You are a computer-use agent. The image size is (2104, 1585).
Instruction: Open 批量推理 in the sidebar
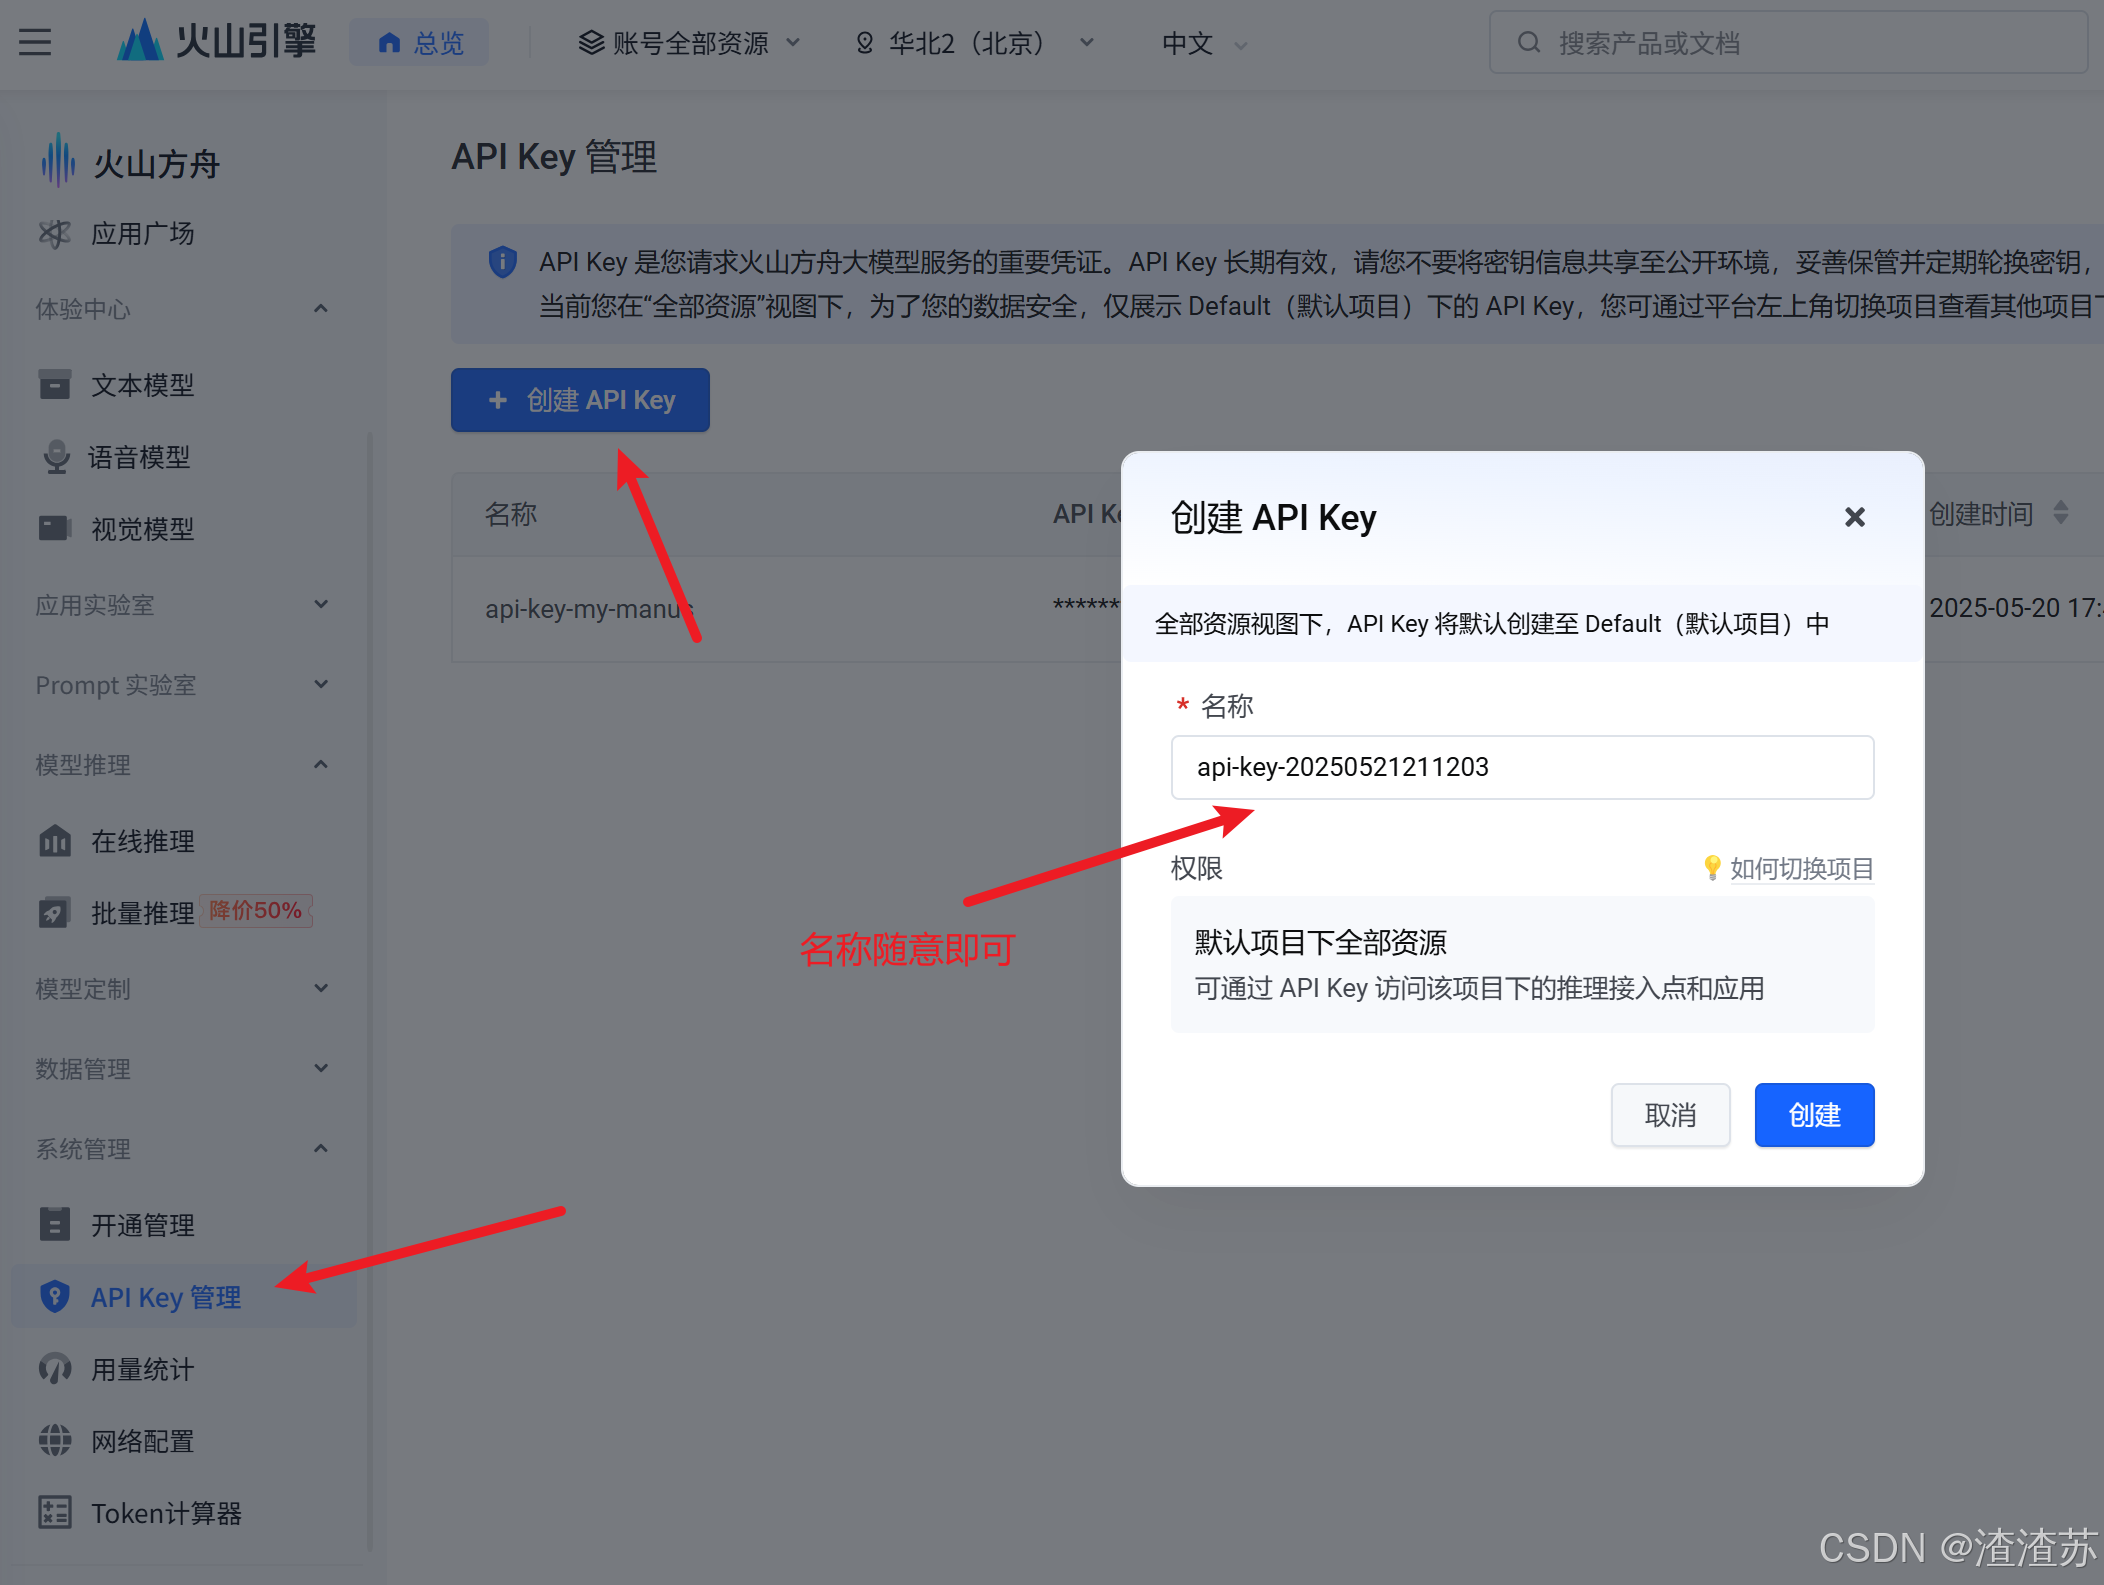coord(142,913)
